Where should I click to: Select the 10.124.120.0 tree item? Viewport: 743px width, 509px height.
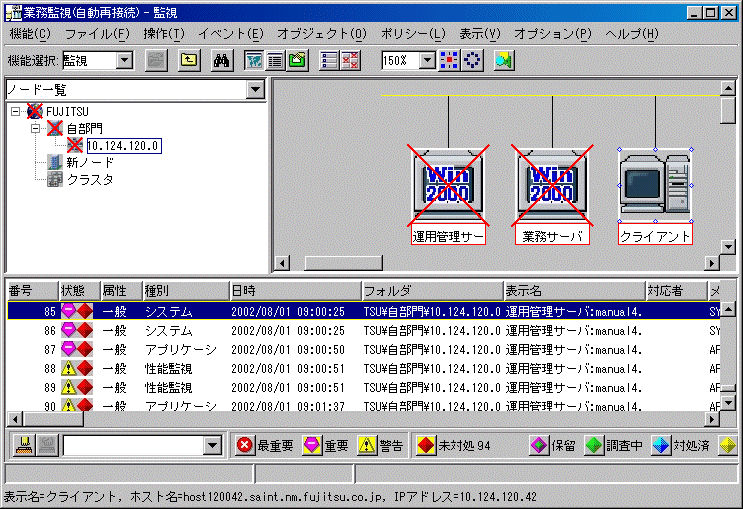click(124, 145)
